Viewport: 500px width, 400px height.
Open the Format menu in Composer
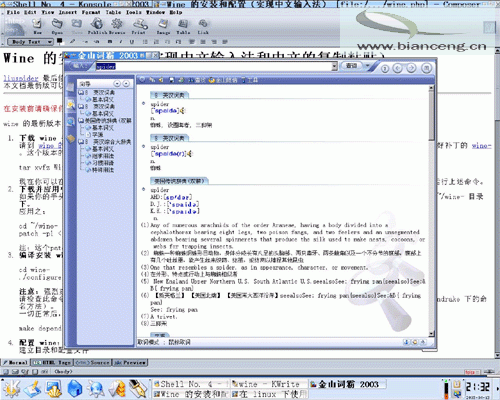(91, 12)
